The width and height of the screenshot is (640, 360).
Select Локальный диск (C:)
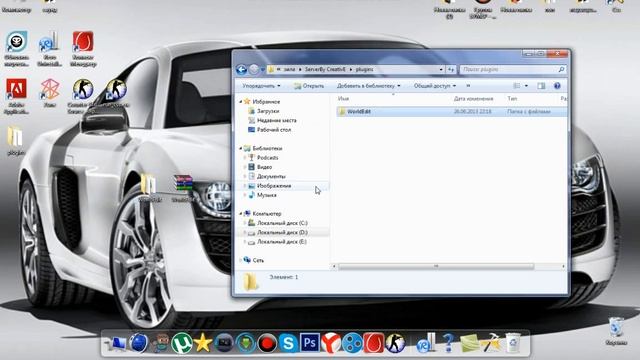[x=282, y=223]
